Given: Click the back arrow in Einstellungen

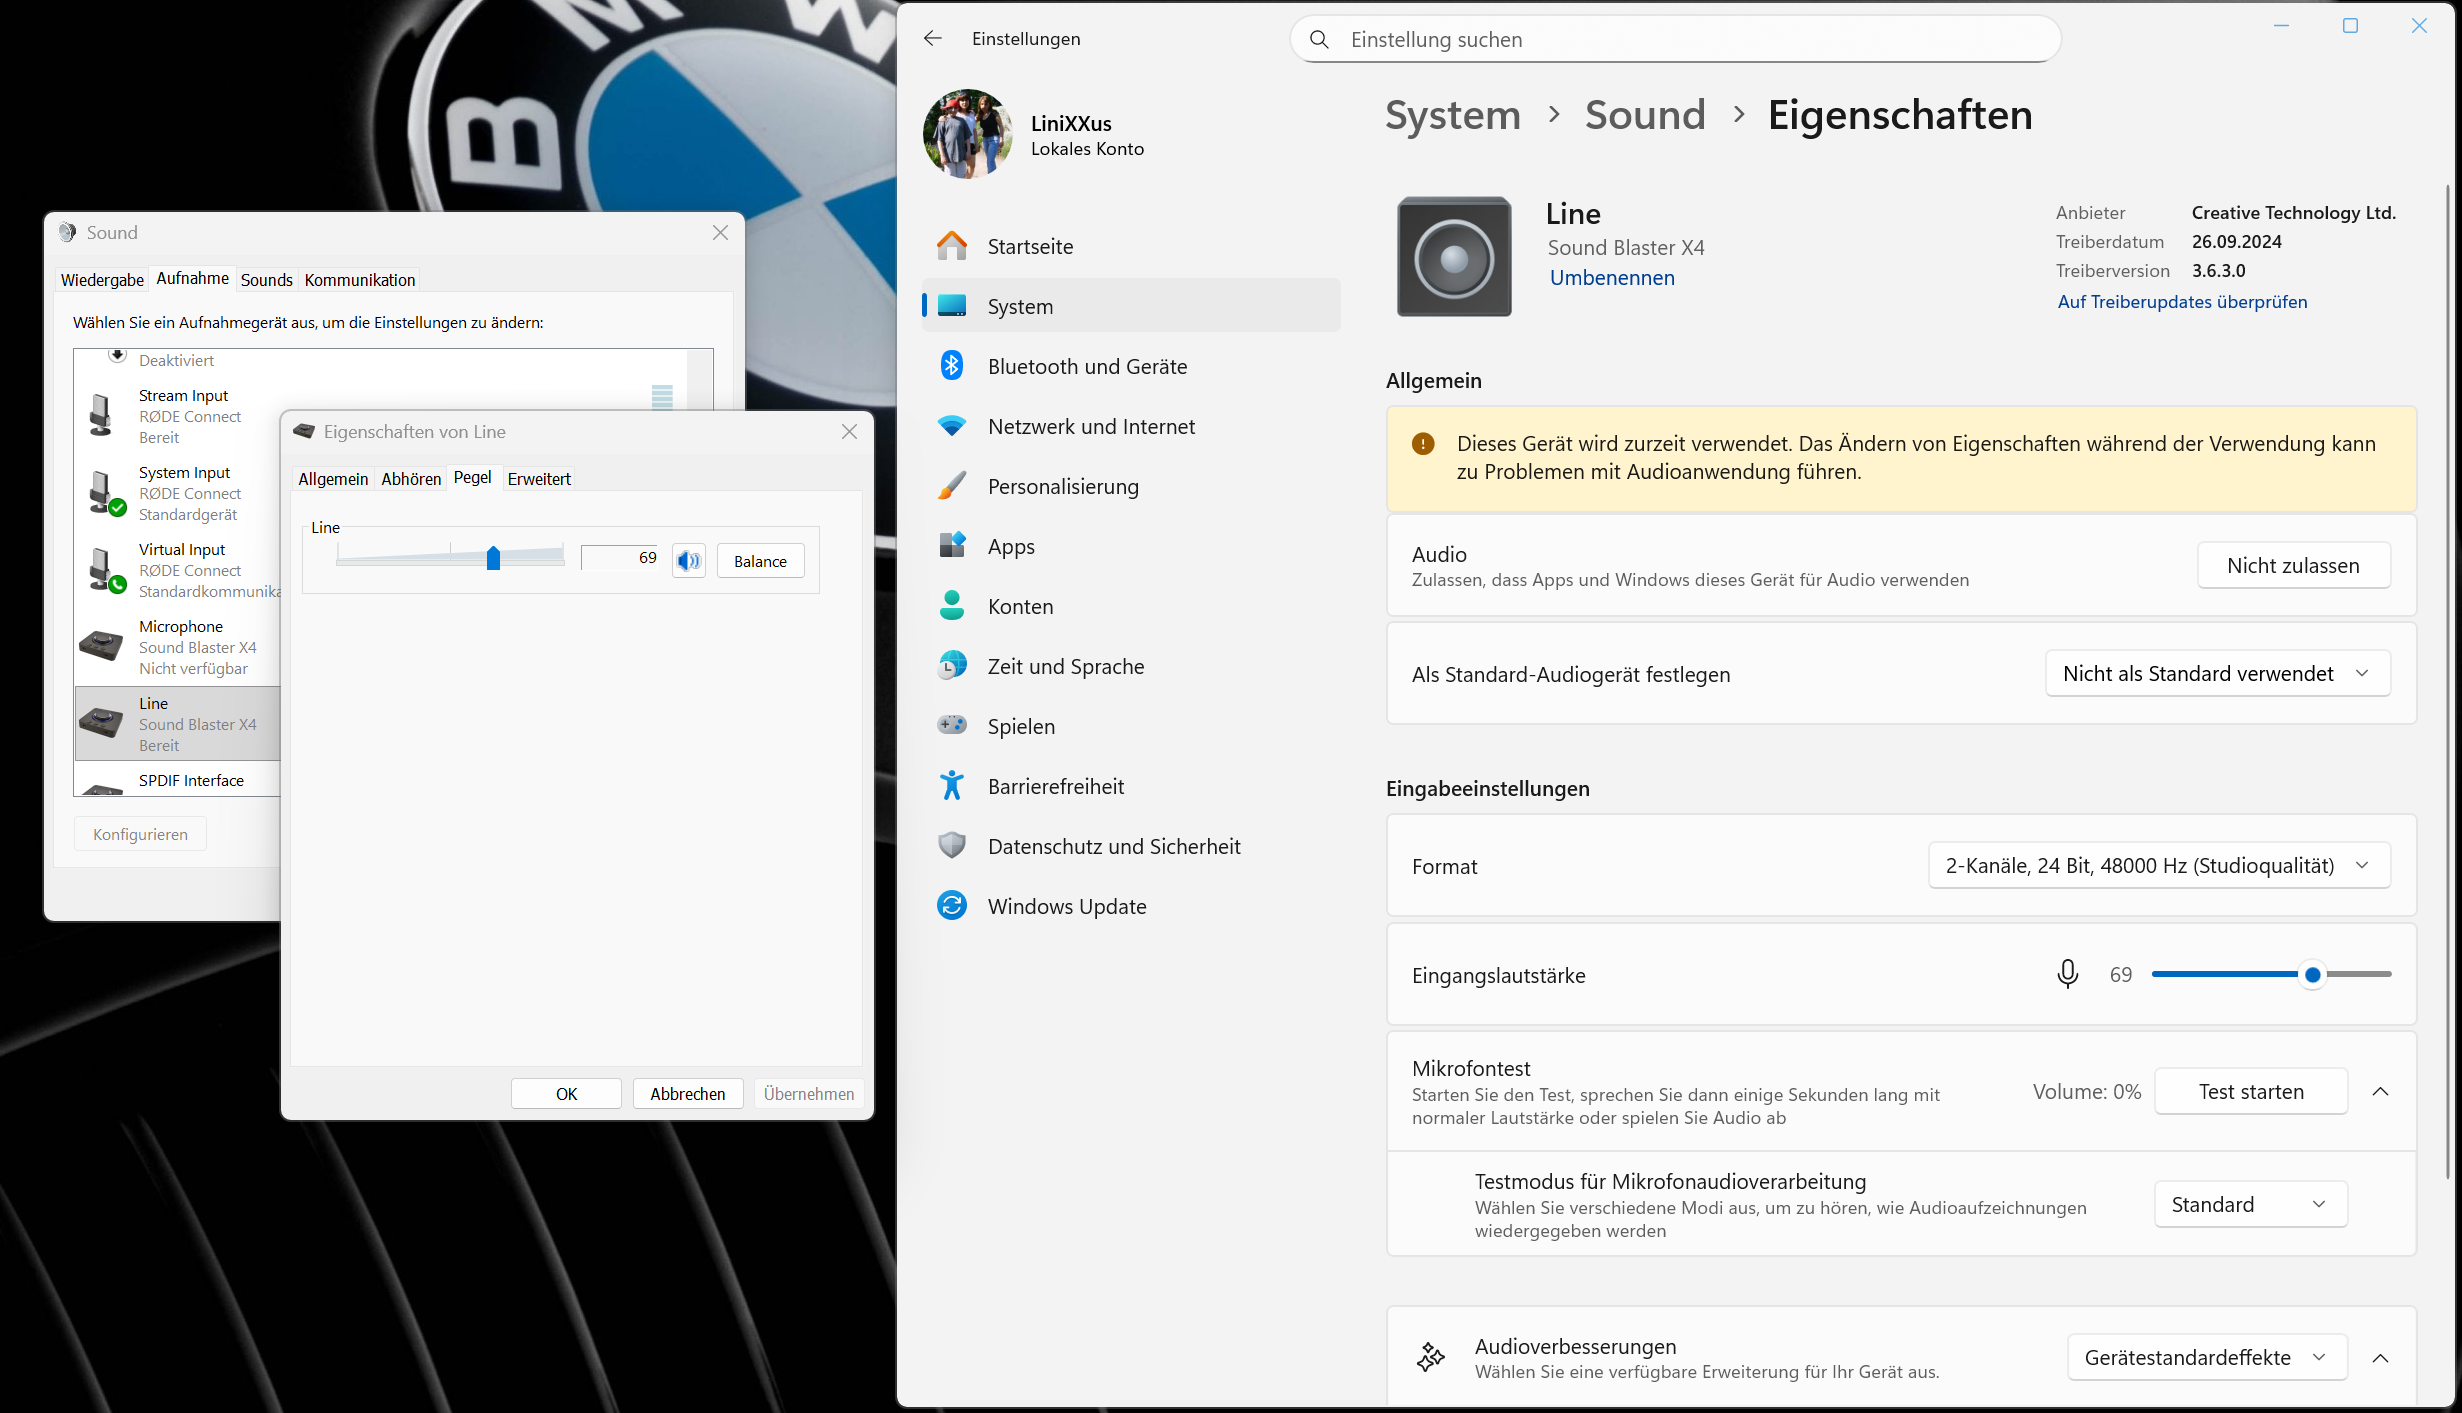Looking at the screenshot, I should (x=932, y=38).
